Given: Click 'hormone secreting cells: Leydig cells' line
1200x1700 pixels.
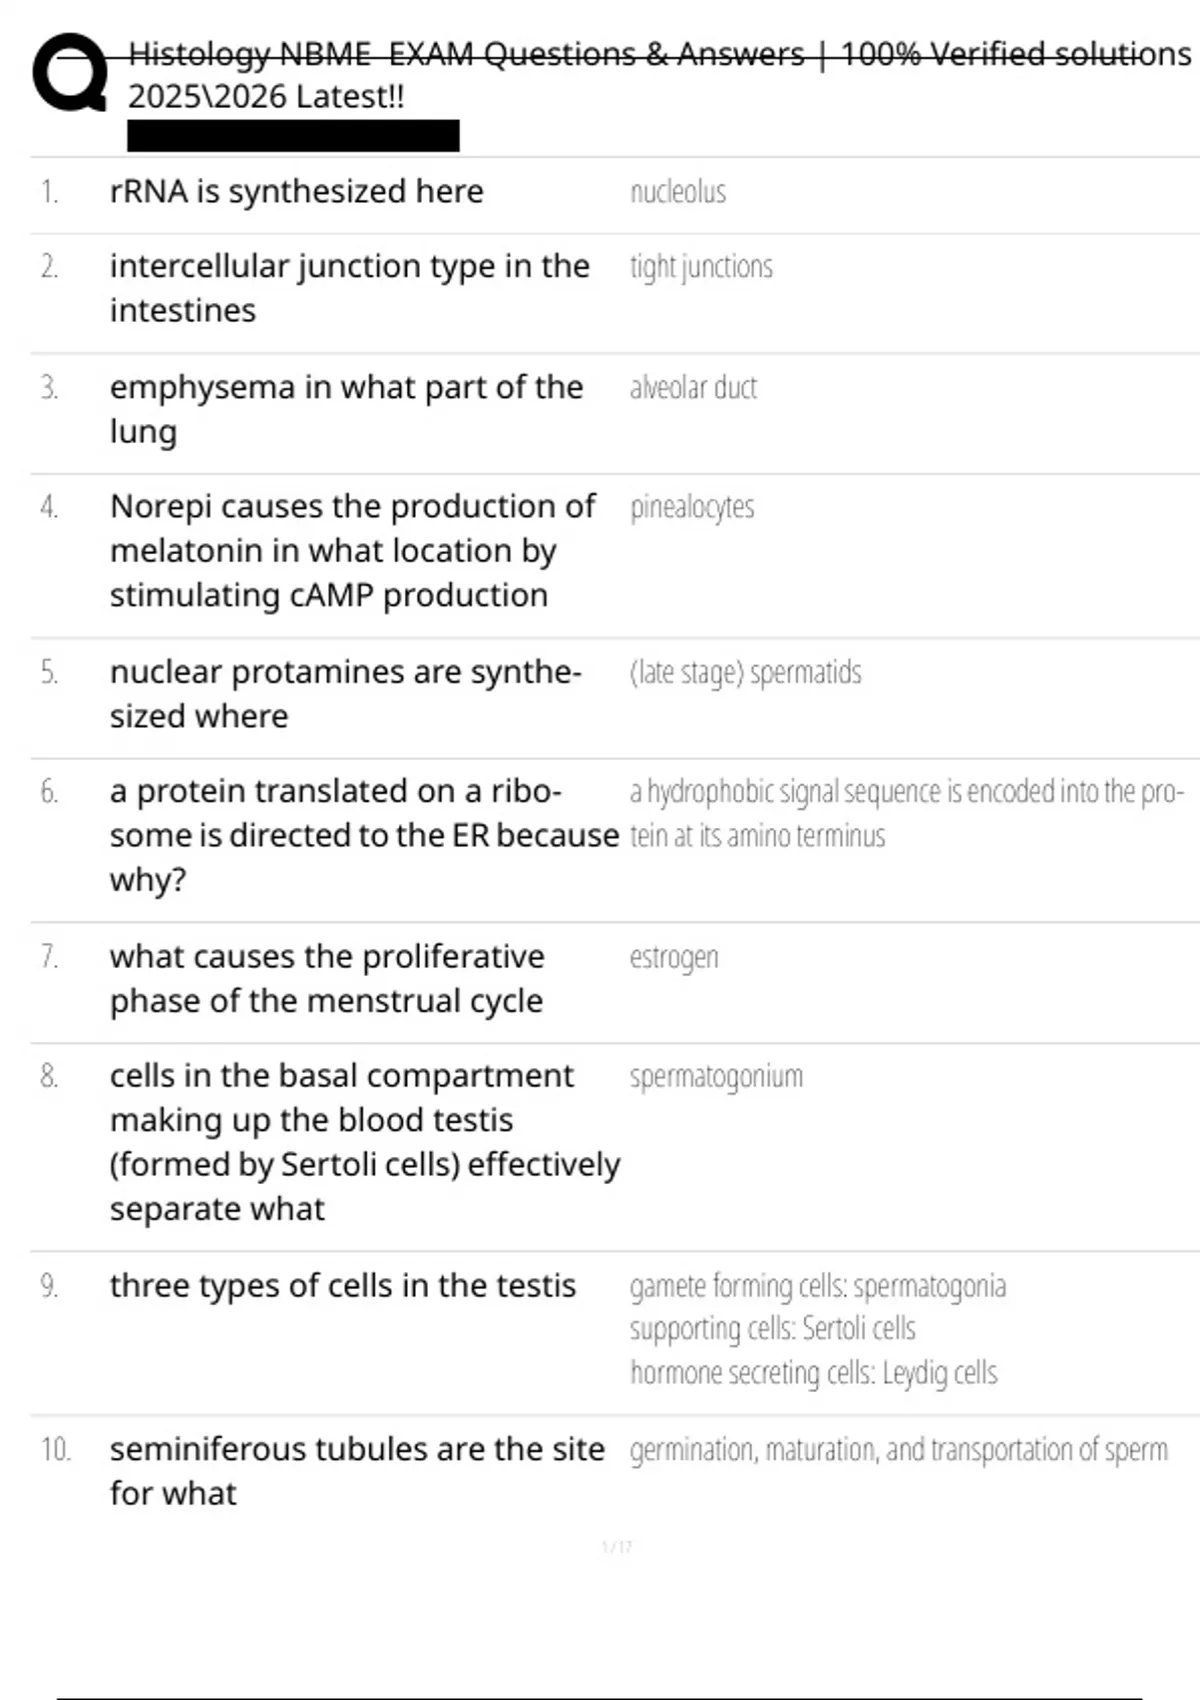Looking at the screenshot, I should pos(813,1373).
